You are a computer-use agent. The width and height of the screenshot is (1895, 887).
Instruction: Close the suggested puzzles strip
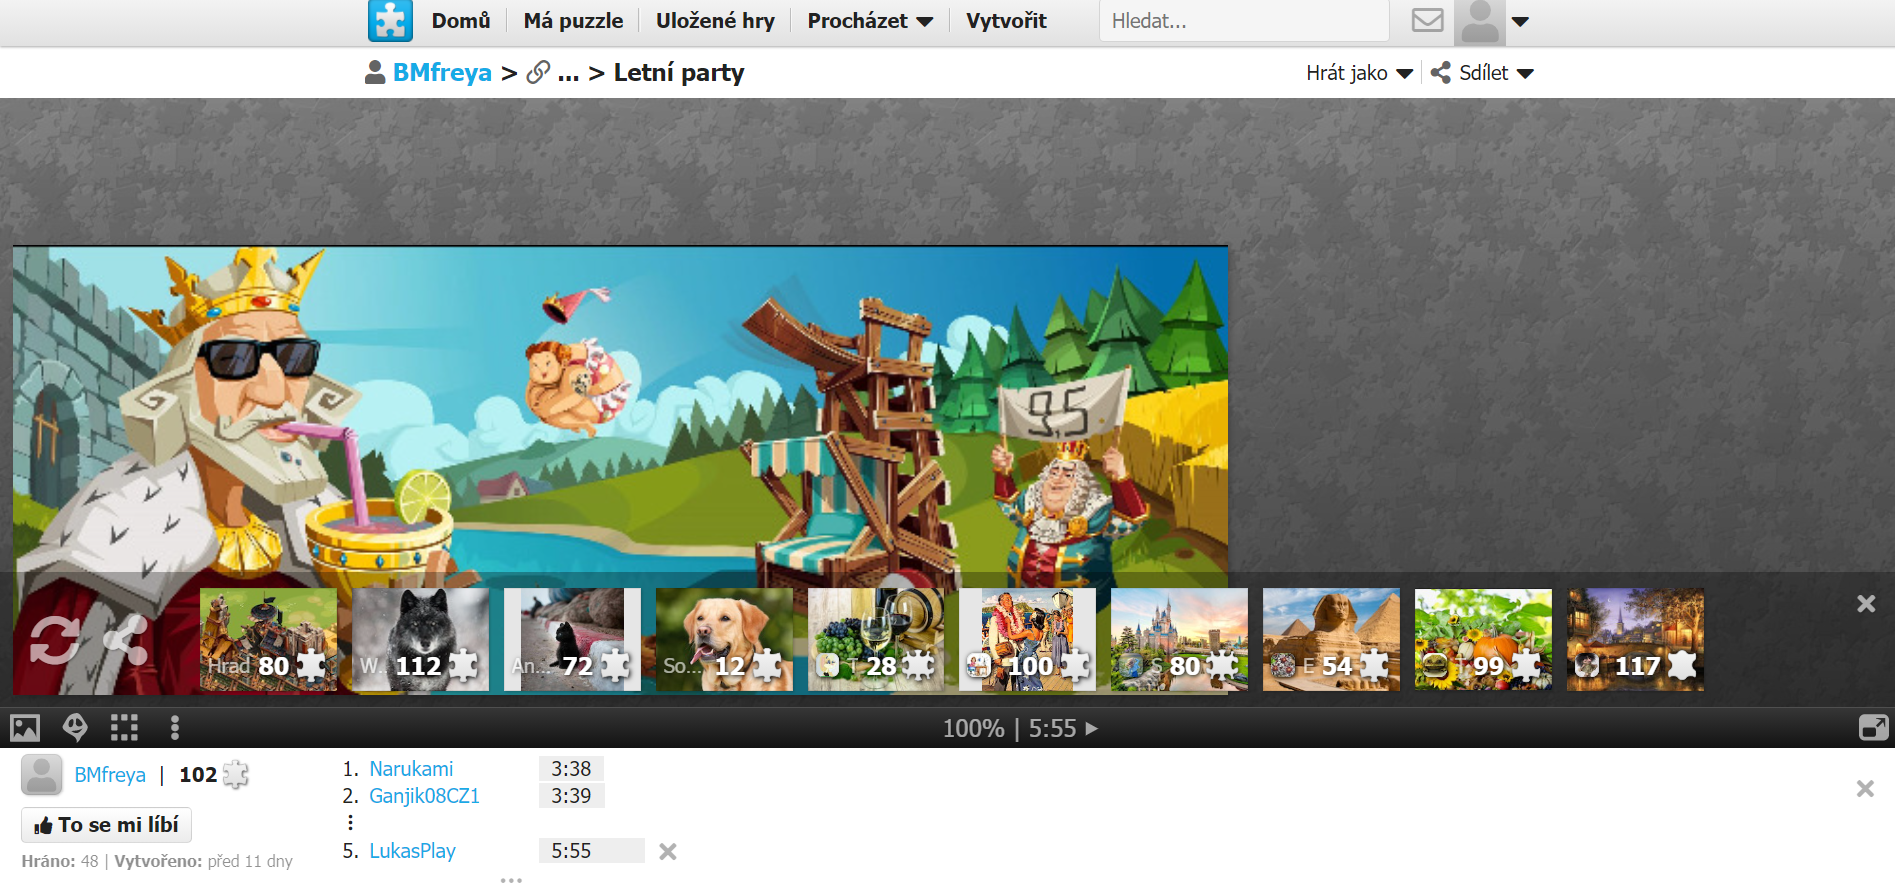click(x=1866, y=603)
